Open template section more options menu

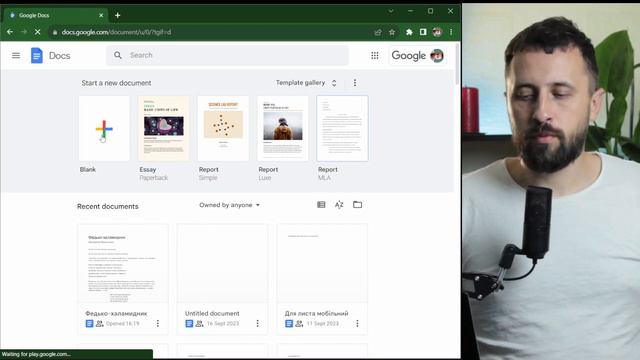coord(355,83)
